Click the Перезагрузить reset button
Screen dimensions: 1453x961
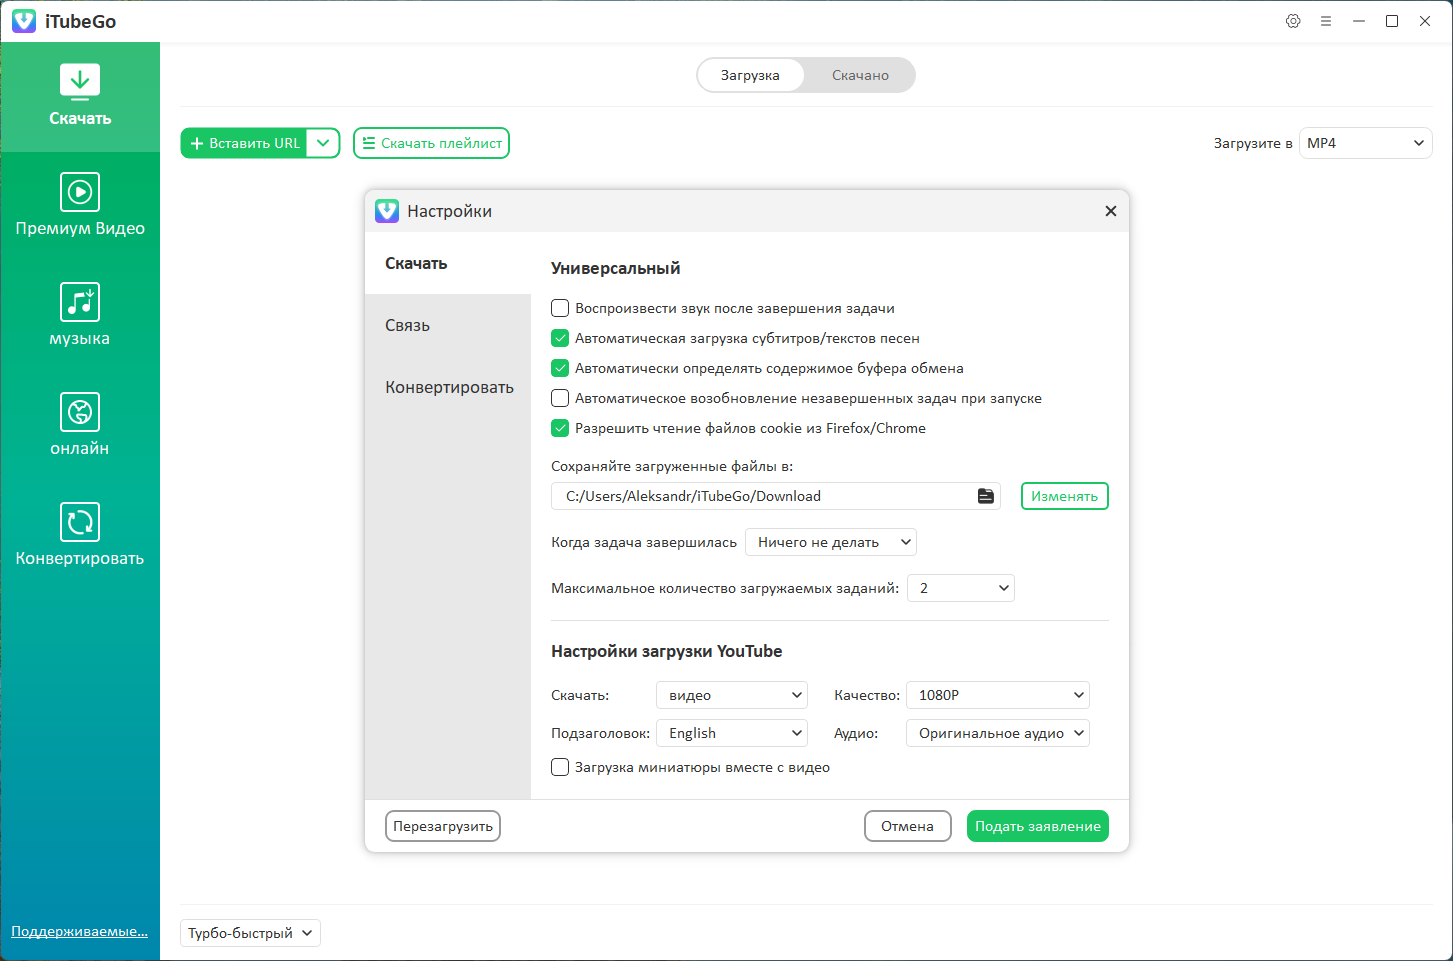443,826
